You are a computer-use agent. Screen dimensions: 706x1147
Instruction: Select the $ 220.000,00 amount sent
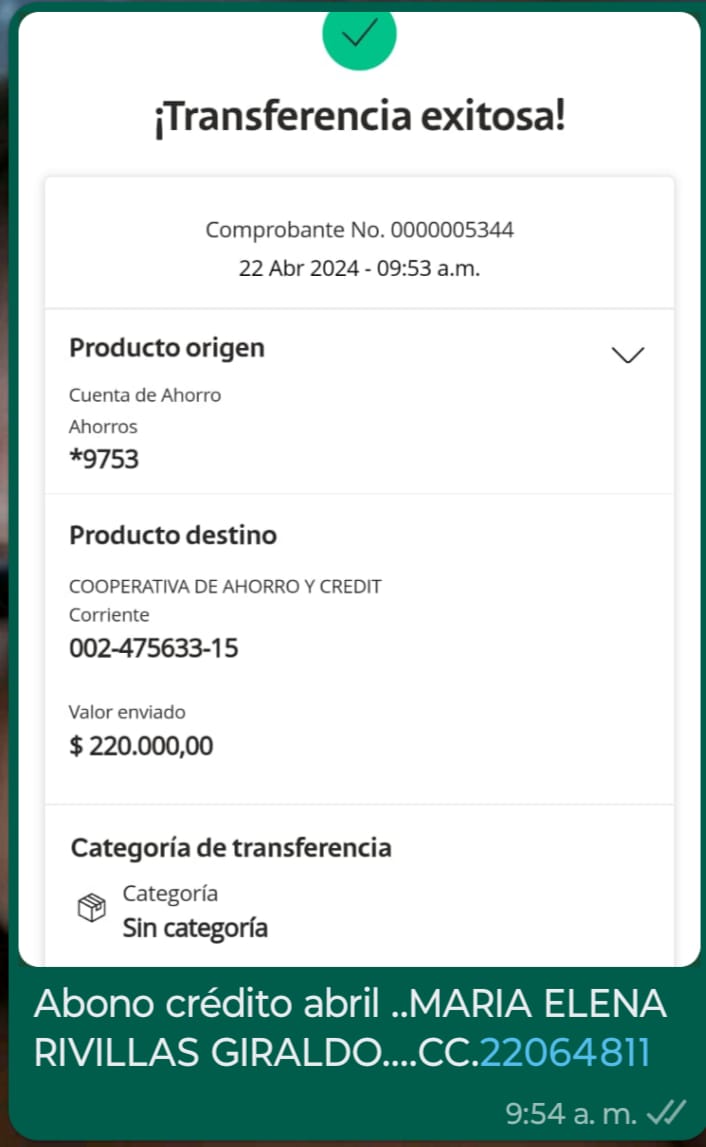tap(141, 746)
